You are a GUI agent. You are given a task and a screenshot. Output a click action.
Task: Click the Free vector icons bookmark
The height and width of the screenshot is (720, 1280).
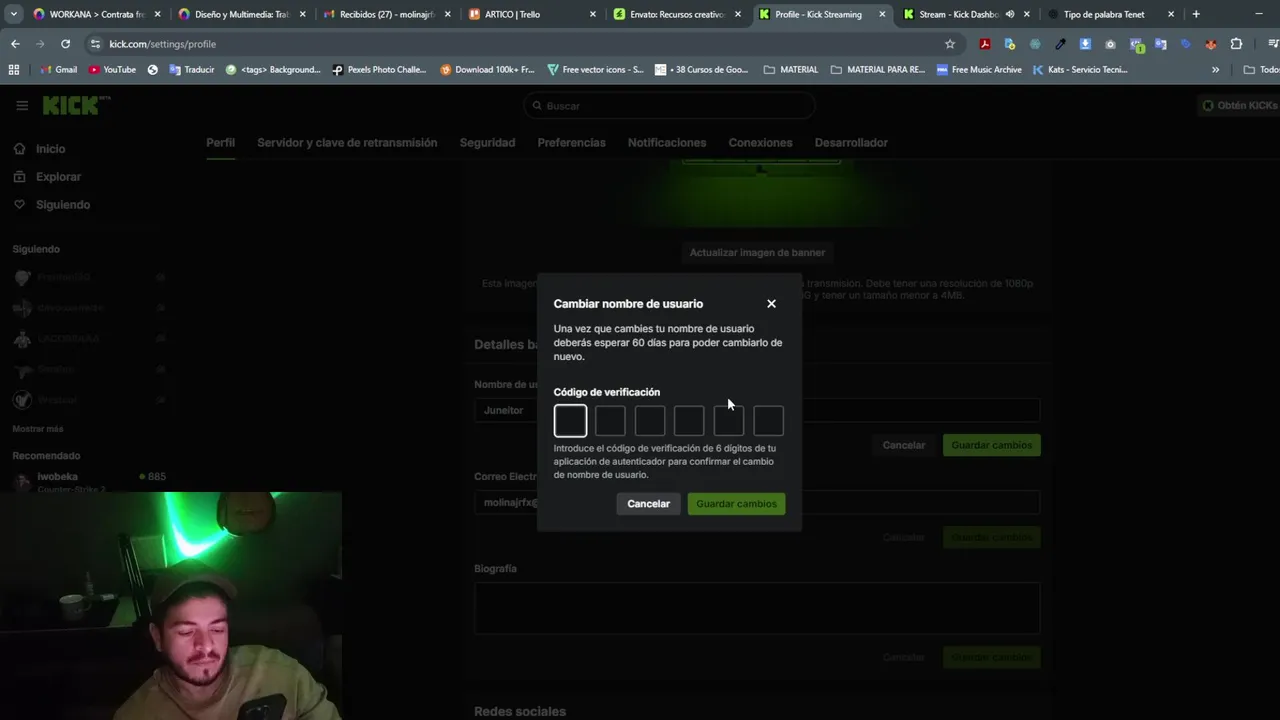coord(595,70)
